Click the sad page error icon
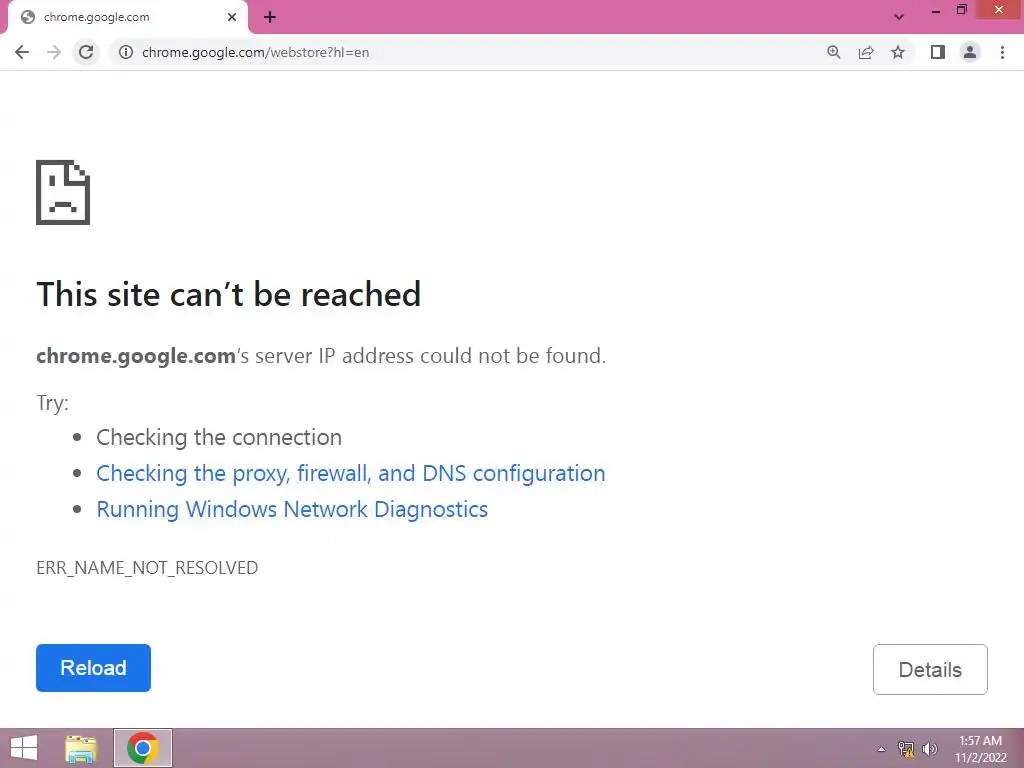The image size is (1024, 768). coord(63,192)
